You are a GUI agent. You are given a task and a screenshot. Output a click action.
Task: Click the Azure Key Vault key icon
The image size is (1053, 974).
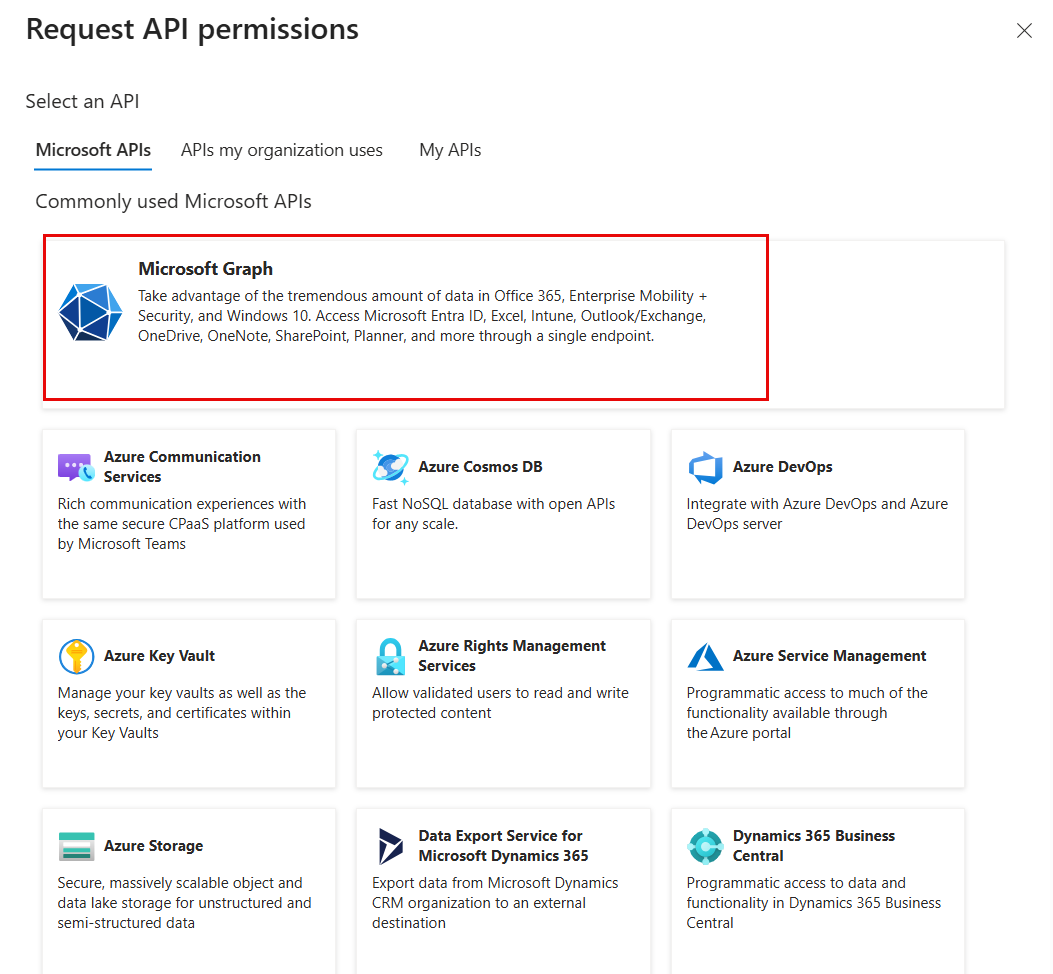click(x=76, y=656)
